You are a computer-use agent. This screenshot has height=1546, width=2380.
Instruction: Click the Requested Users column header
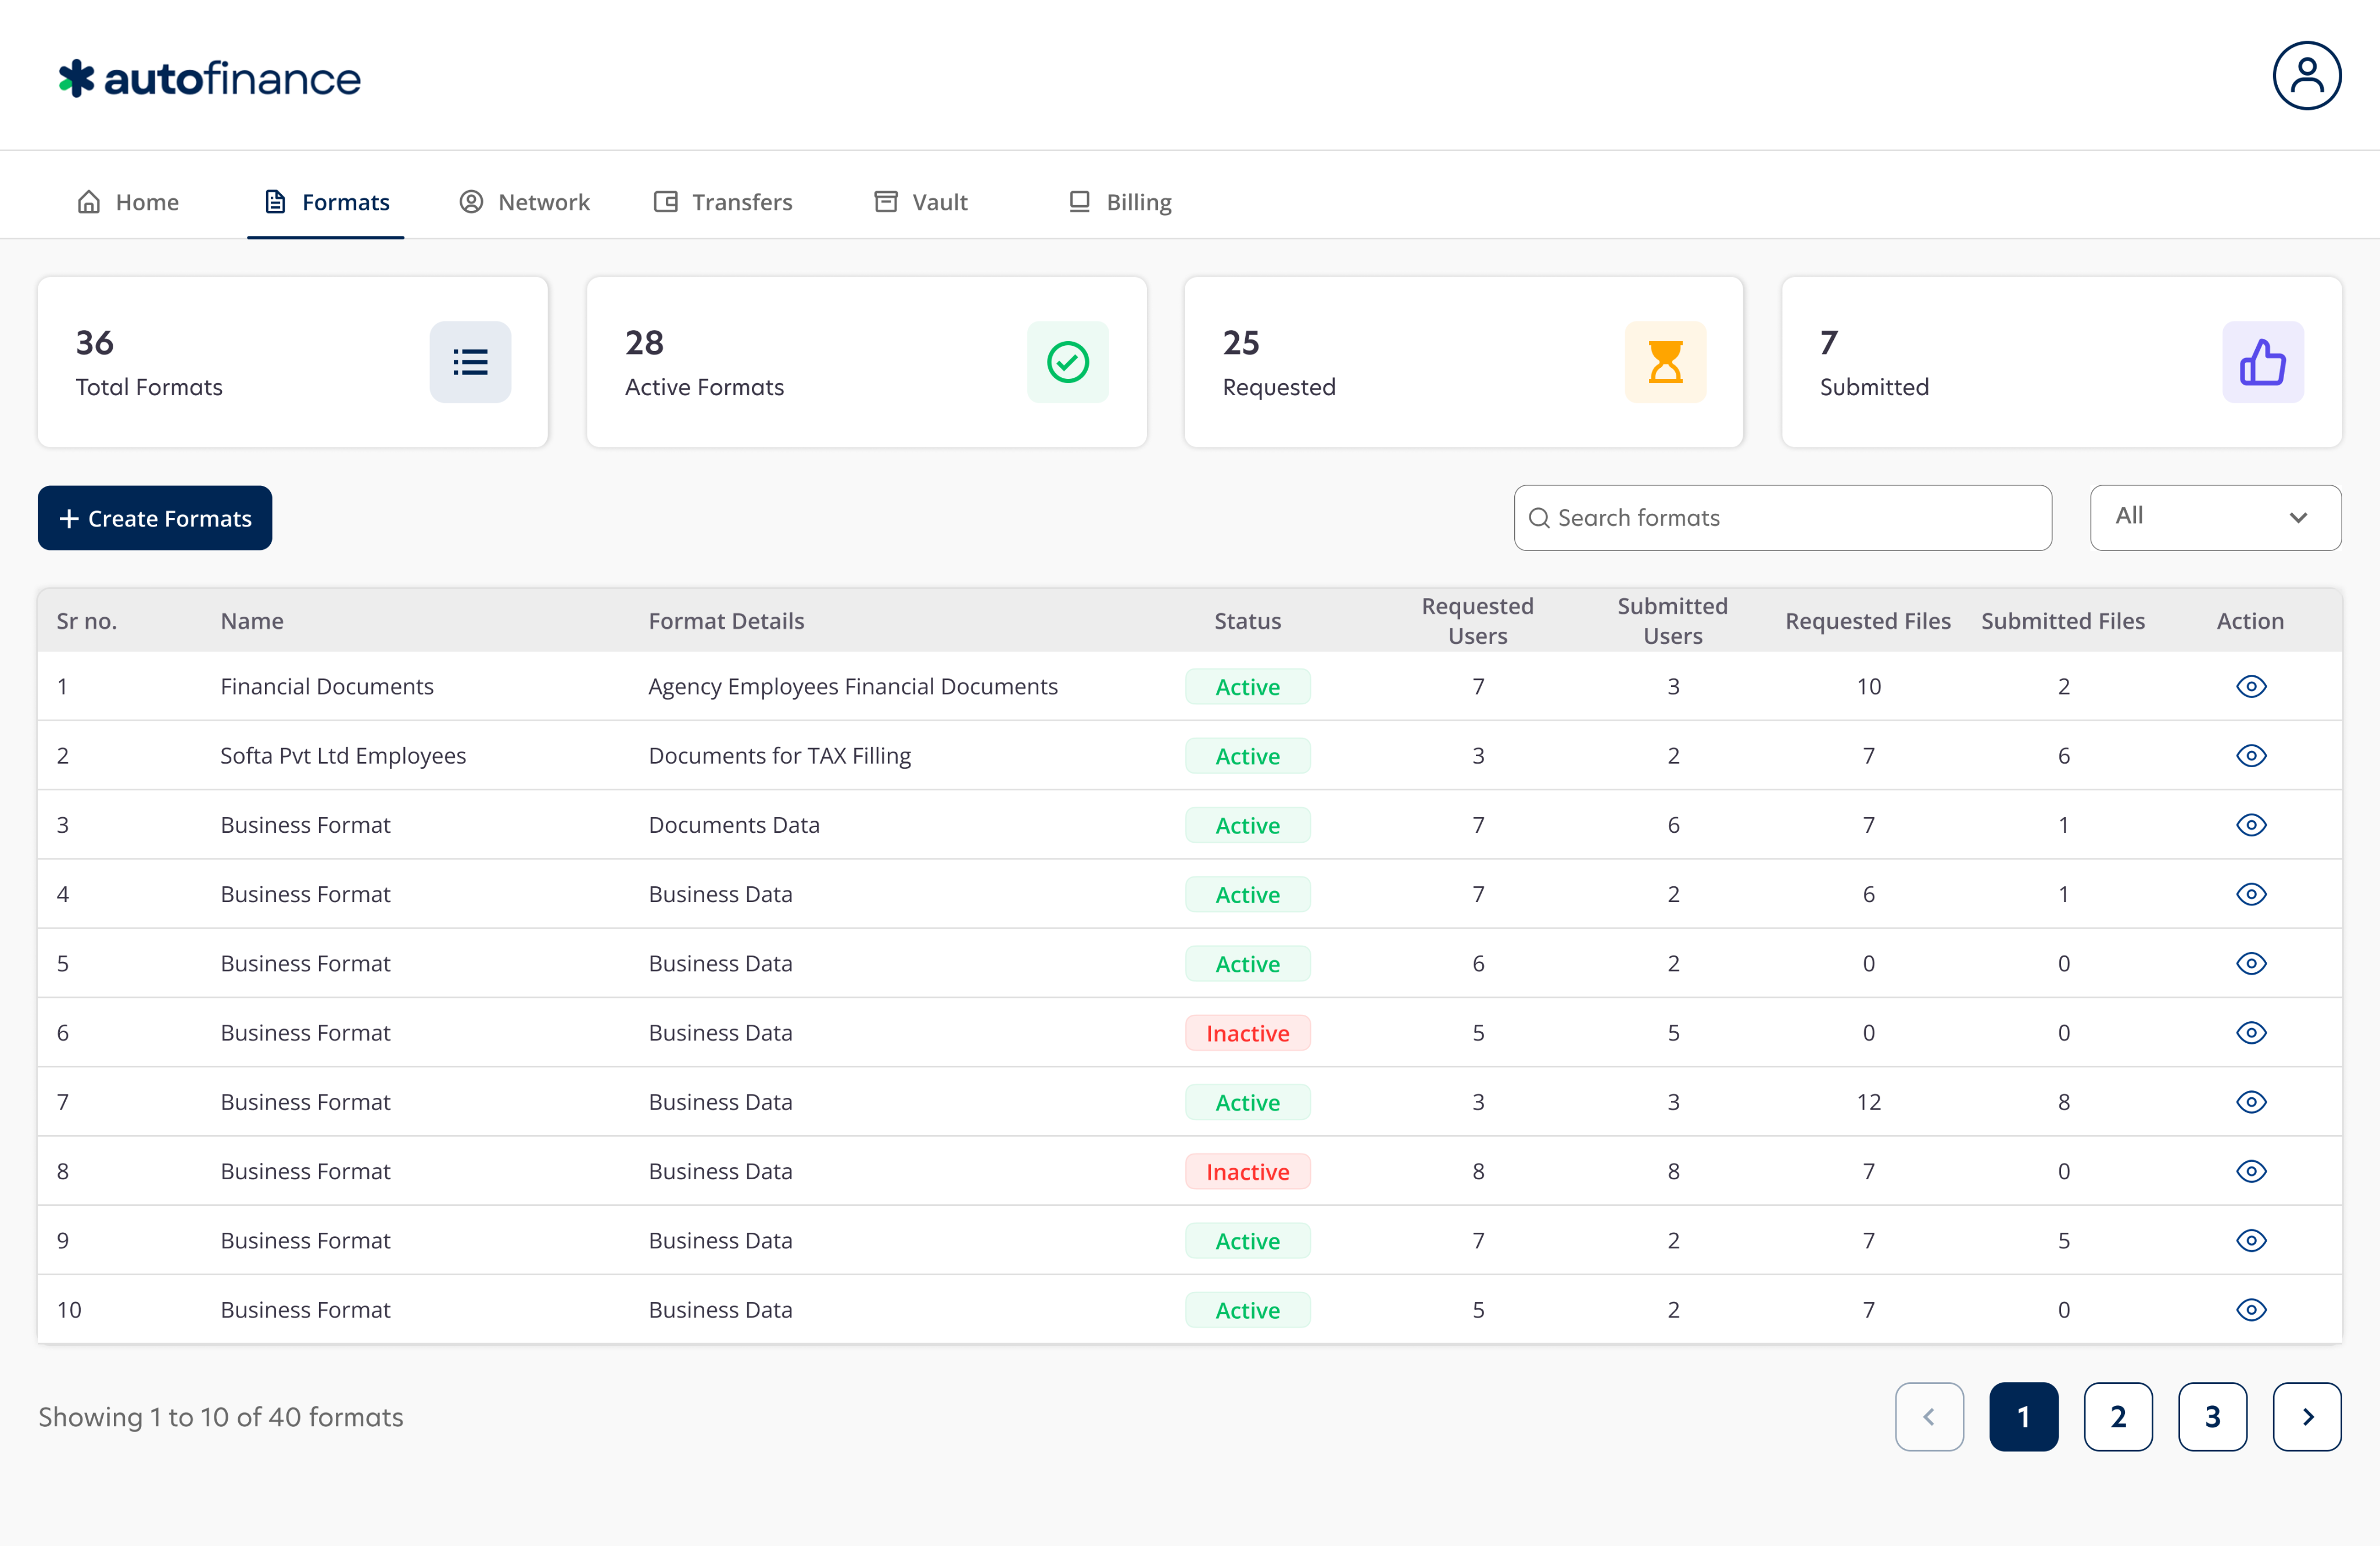point(1477,621)
